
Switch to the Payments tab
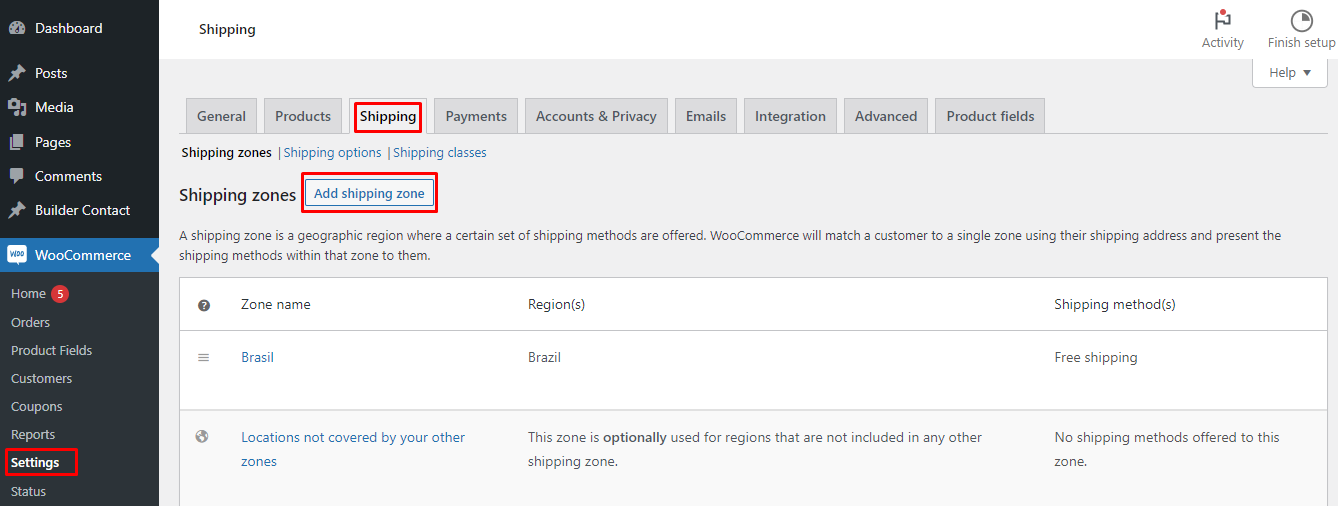(476, 116)
